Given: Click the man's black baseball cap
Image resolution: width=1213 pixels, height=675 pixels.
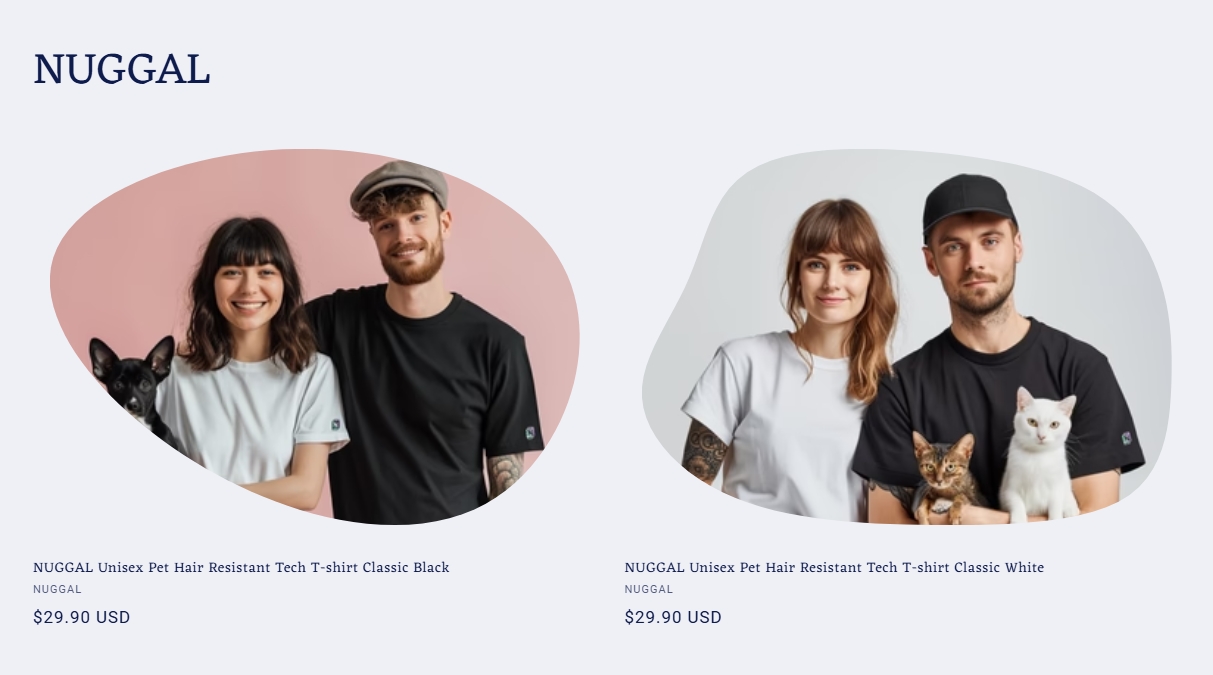Looking at the screenshot, I should point(967,201).
